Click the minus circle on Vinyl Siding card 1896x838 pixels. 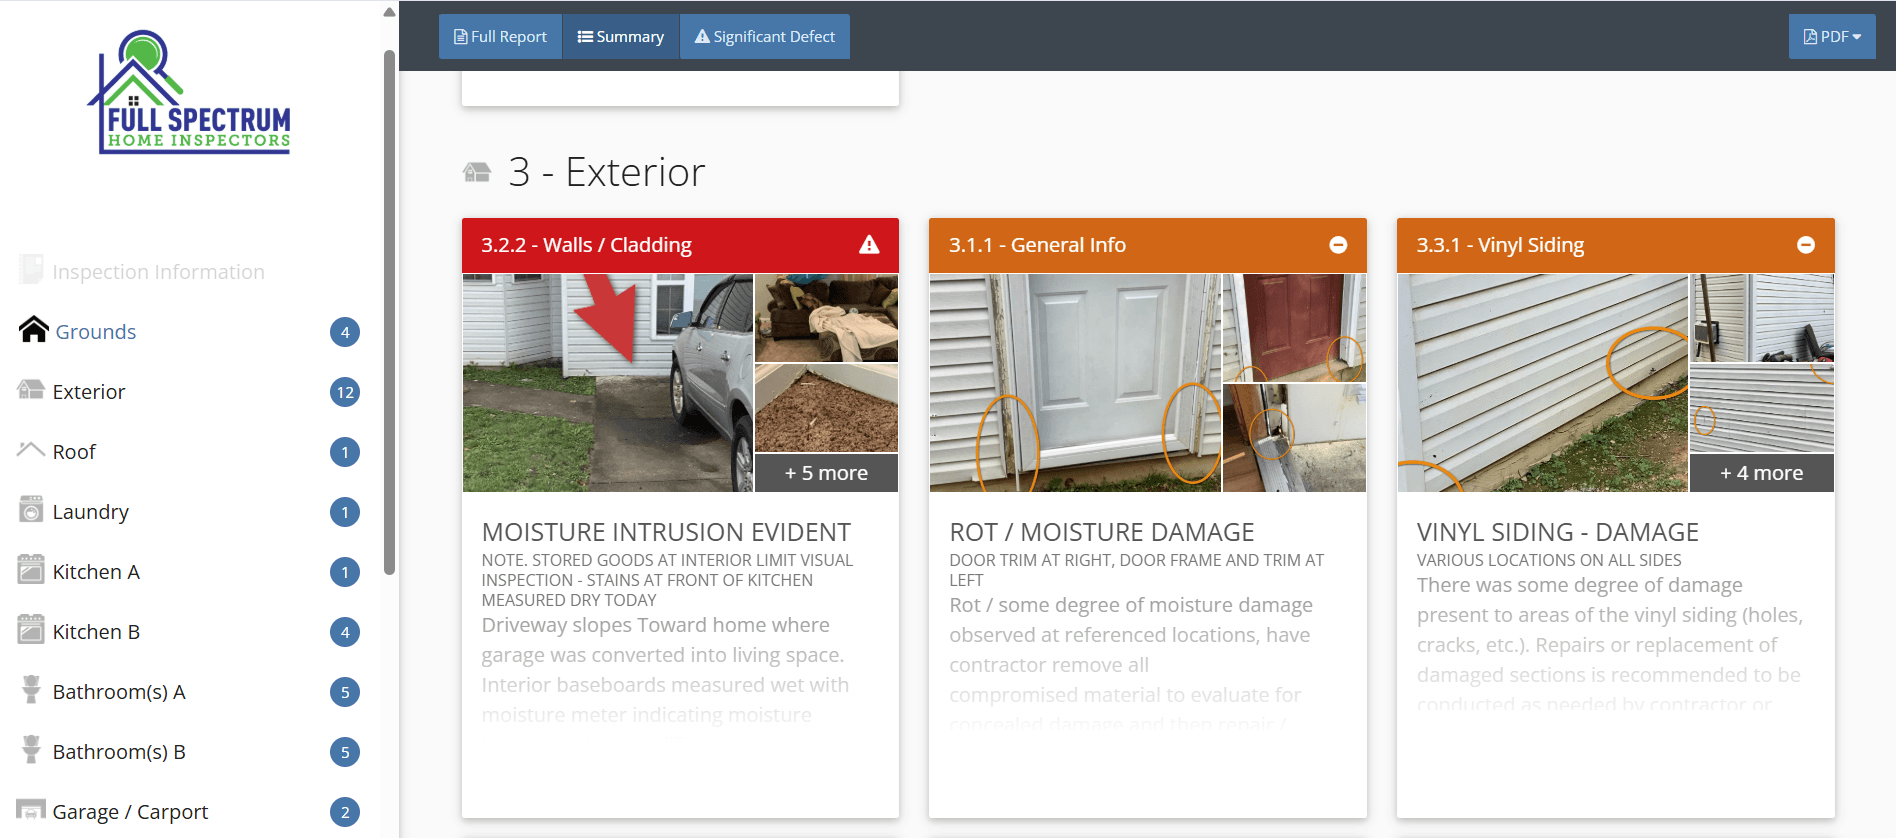[1806, 245]
